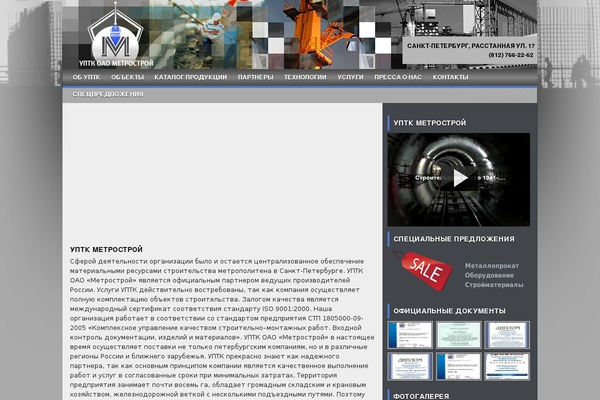Click the УПТК ОАО Метрострой logo
This screenshot has width=600, height=400.
click(116, 35)
